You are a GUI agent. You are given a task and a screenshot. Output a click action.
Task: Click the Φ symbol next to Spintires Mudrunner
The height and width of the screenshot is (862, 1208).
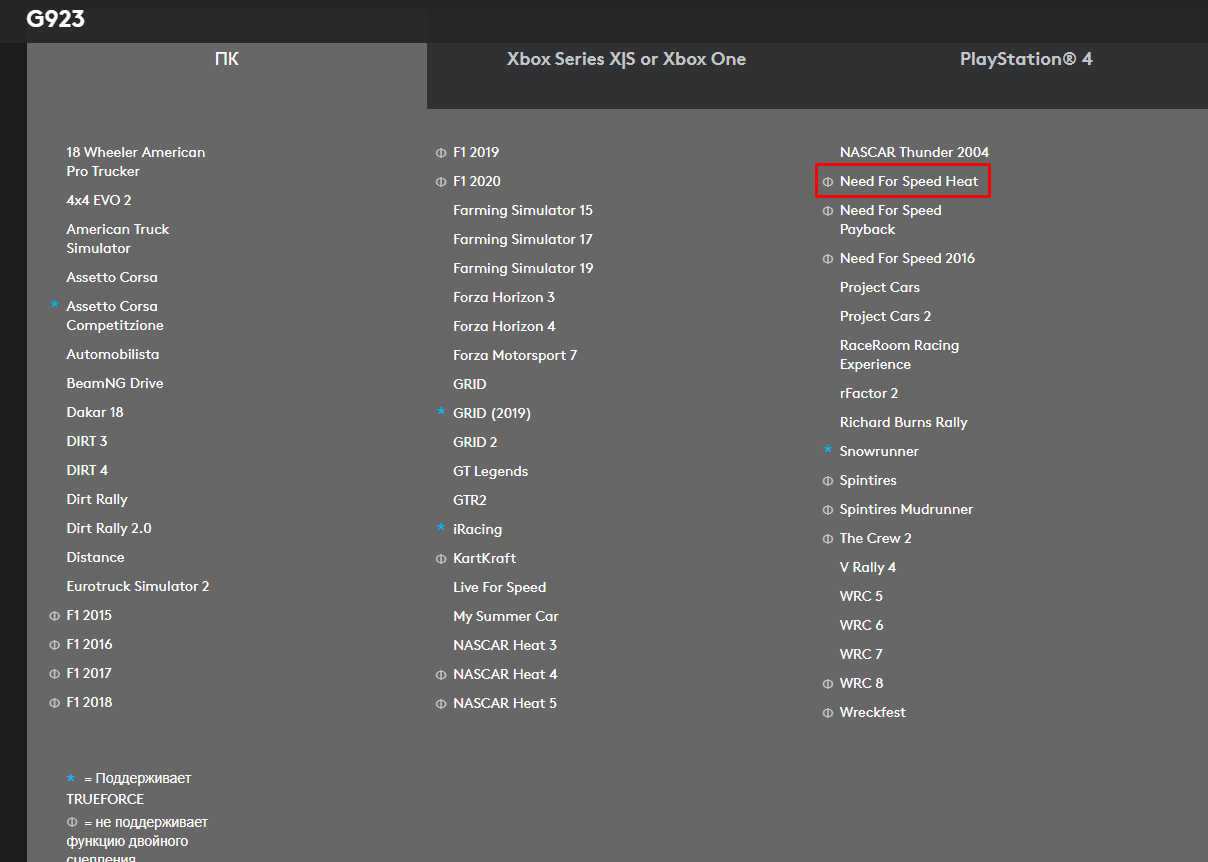(828, 510)
